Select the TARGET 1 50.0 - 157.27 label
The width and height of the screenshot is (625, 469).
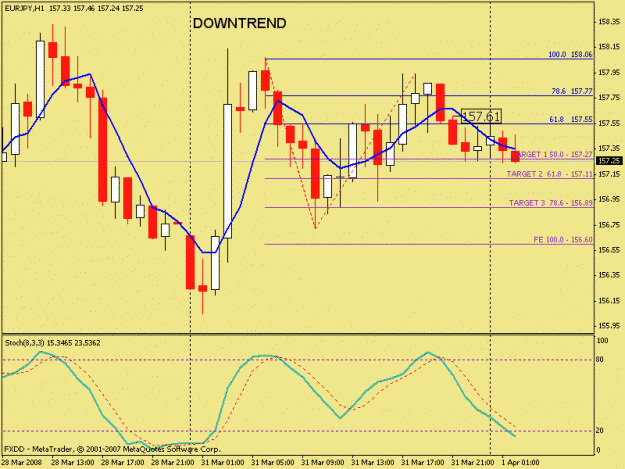click(552, 154)
